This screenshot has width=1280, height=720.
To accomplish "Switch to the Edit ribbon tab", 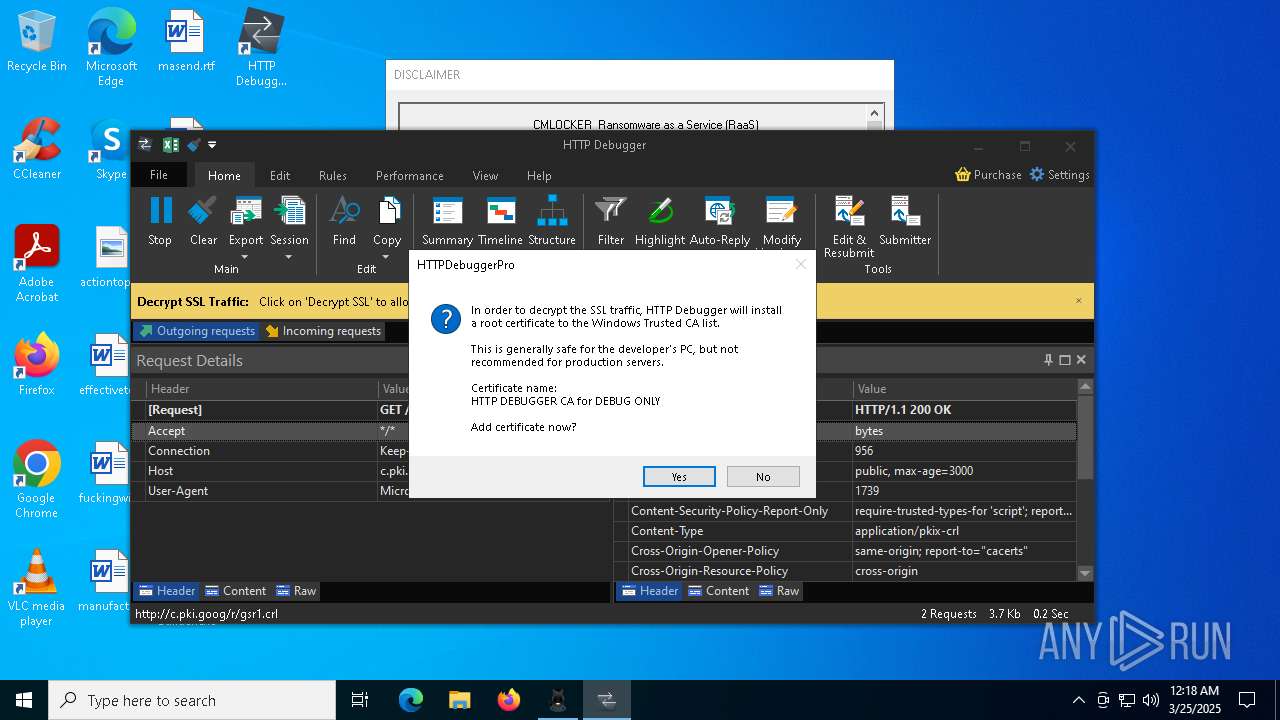I will (x=280, y=175).
